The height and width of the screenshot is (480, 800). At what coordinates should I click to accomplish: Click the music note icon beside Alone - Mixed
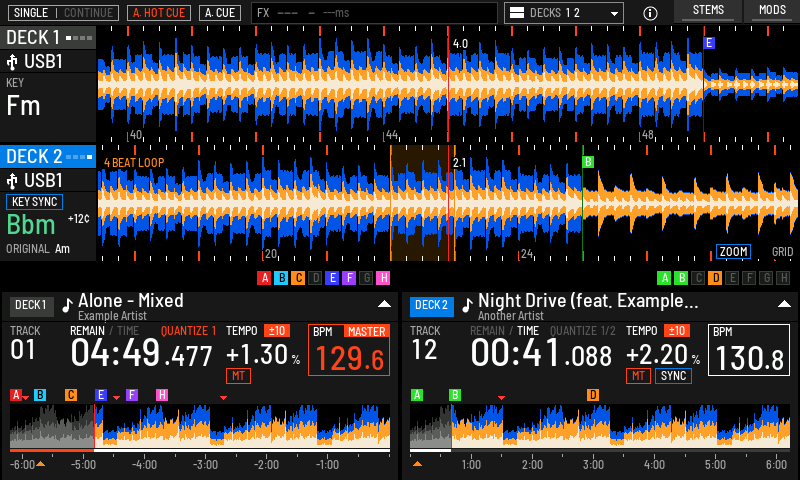point(67,305)
